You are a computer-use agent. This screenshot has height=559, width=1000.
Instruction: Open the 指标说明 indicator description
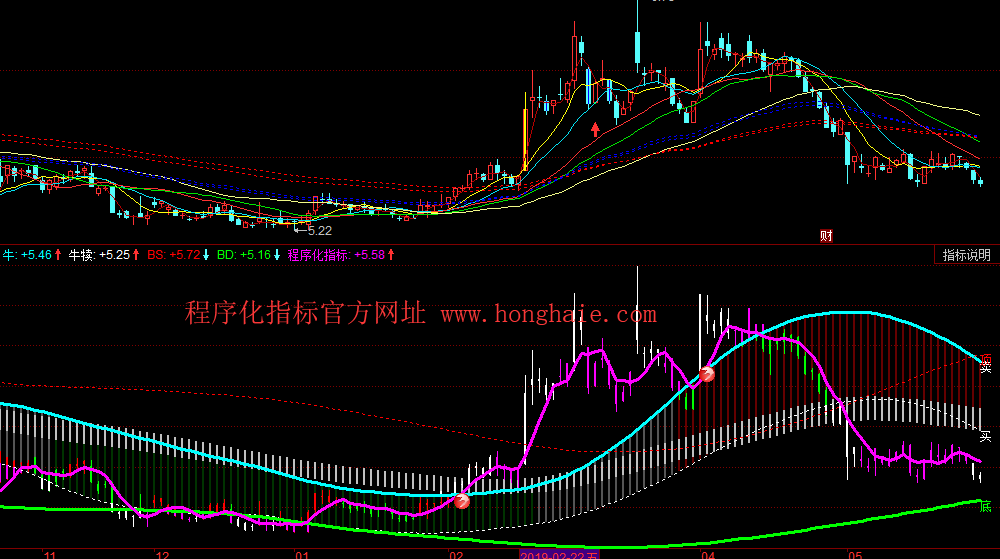[x=966, y=255]
